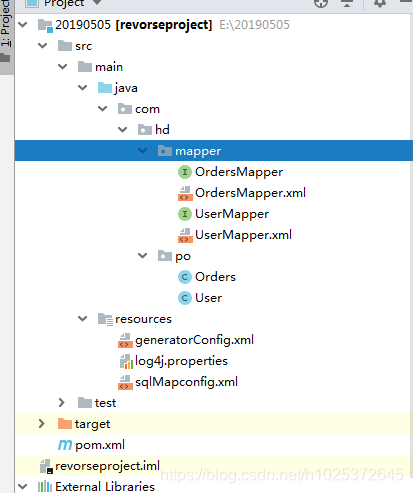Expand the target folder node
413x493 pixels.
coord(42,424)
